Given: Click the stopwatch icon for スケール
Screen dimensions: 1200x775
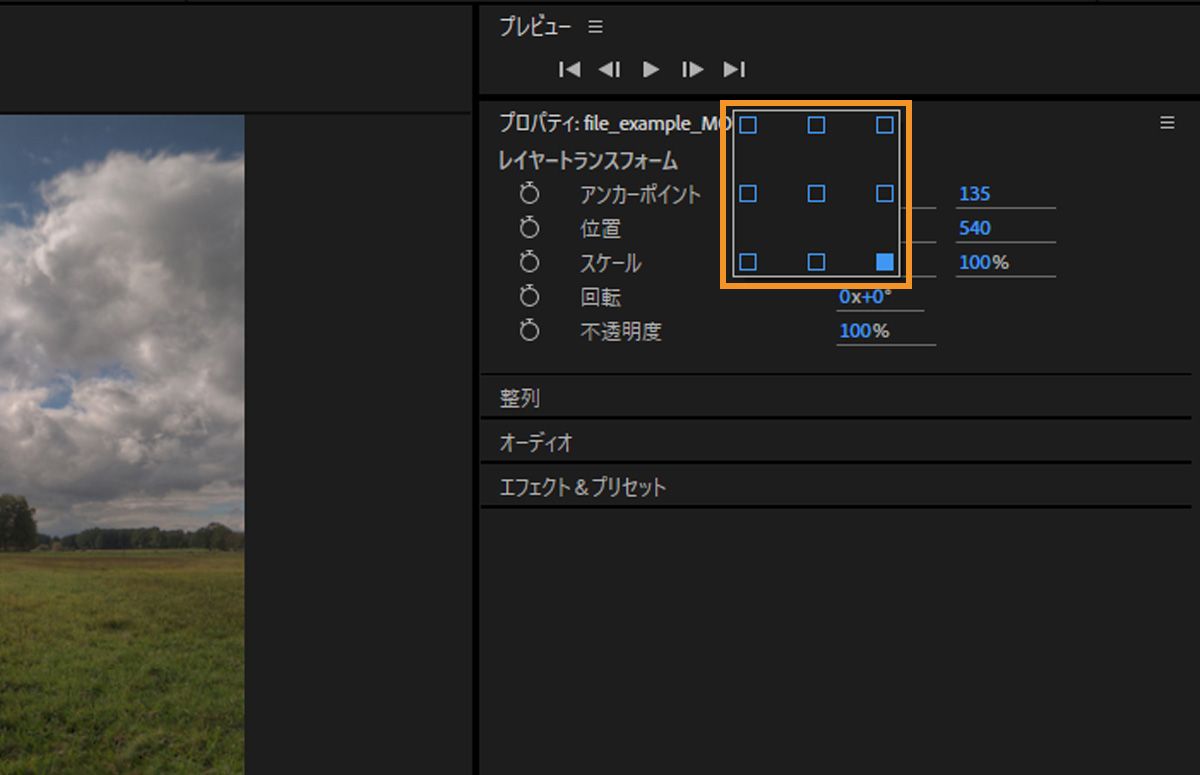Looking at the screenshot, I should tap(529, 262).
